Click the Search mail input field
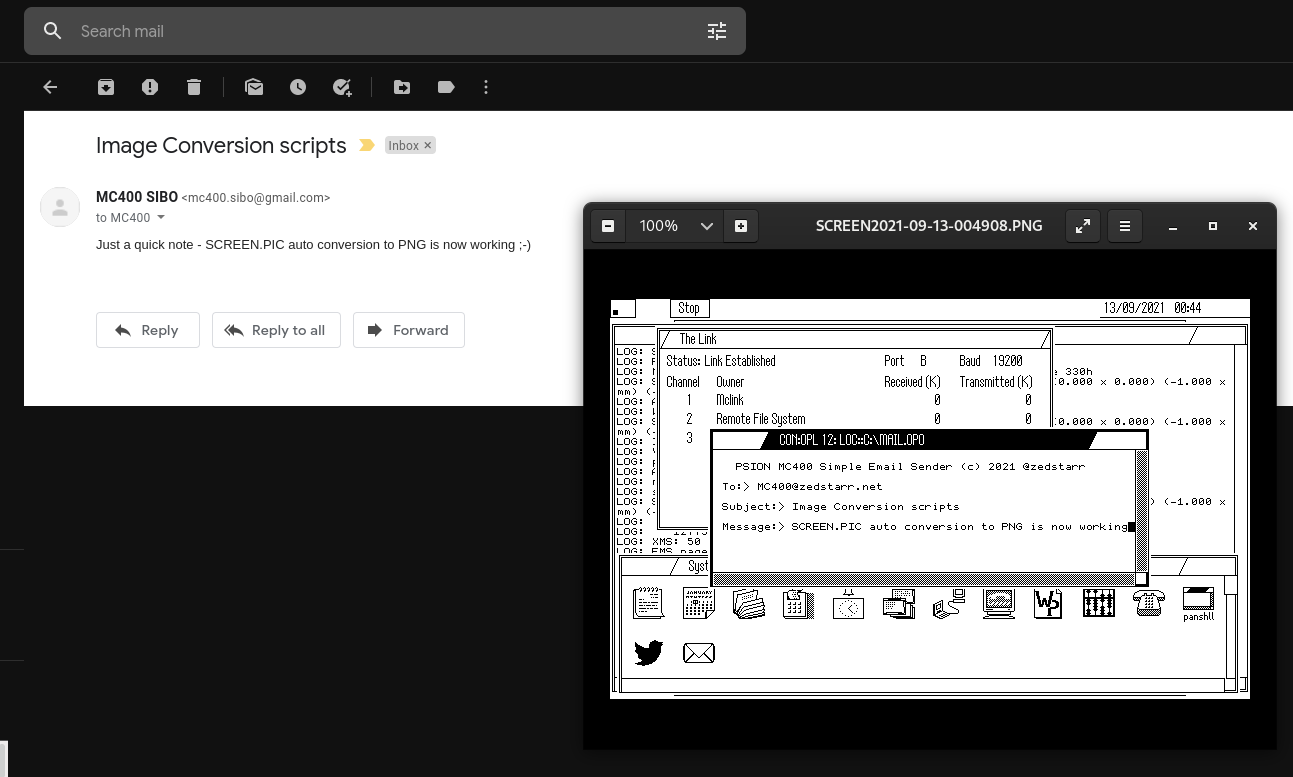 coord(380,32)
